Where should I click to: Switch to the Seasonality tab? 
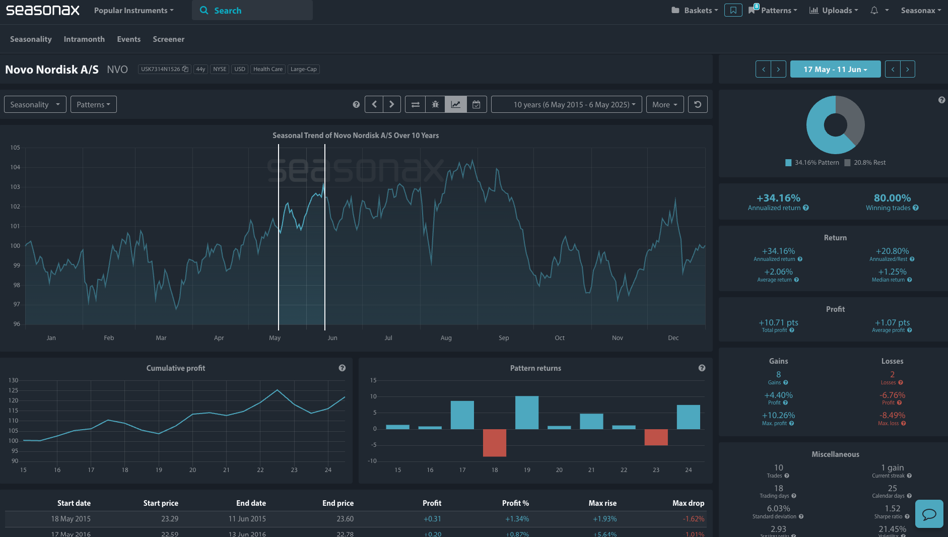point(31,39)
